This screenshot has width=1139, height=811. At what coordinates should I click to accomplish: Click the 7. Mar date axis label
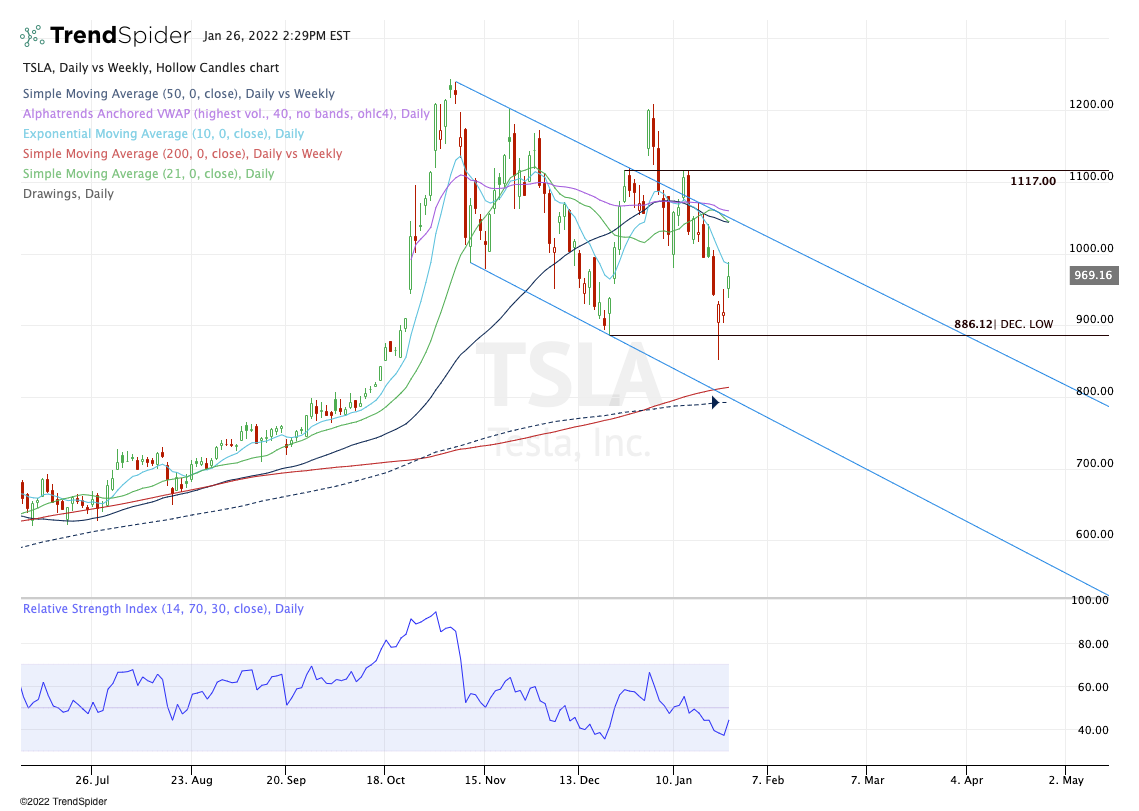coord(867,780)
